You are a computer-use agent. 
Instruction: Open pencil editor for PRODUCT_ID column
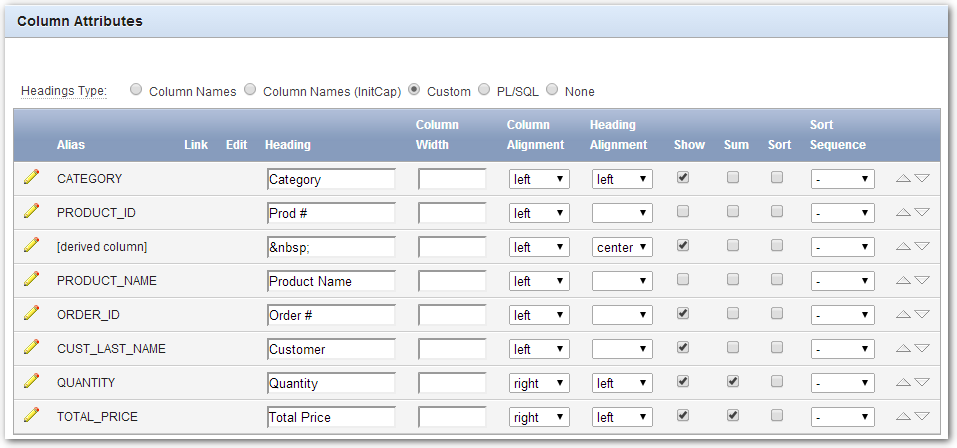coord(31,211)
